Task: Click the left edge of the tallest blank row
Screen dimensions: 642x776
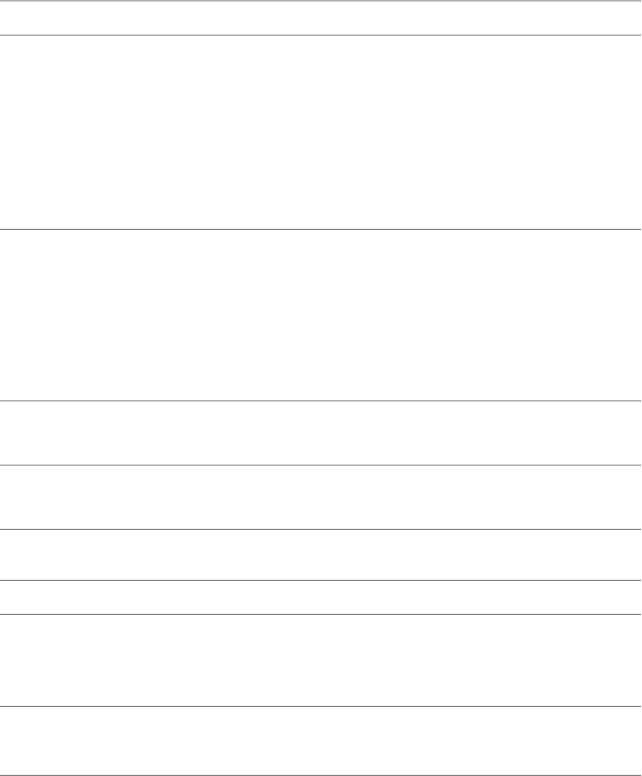Action: pyautogui.click(x=3, y=132)
